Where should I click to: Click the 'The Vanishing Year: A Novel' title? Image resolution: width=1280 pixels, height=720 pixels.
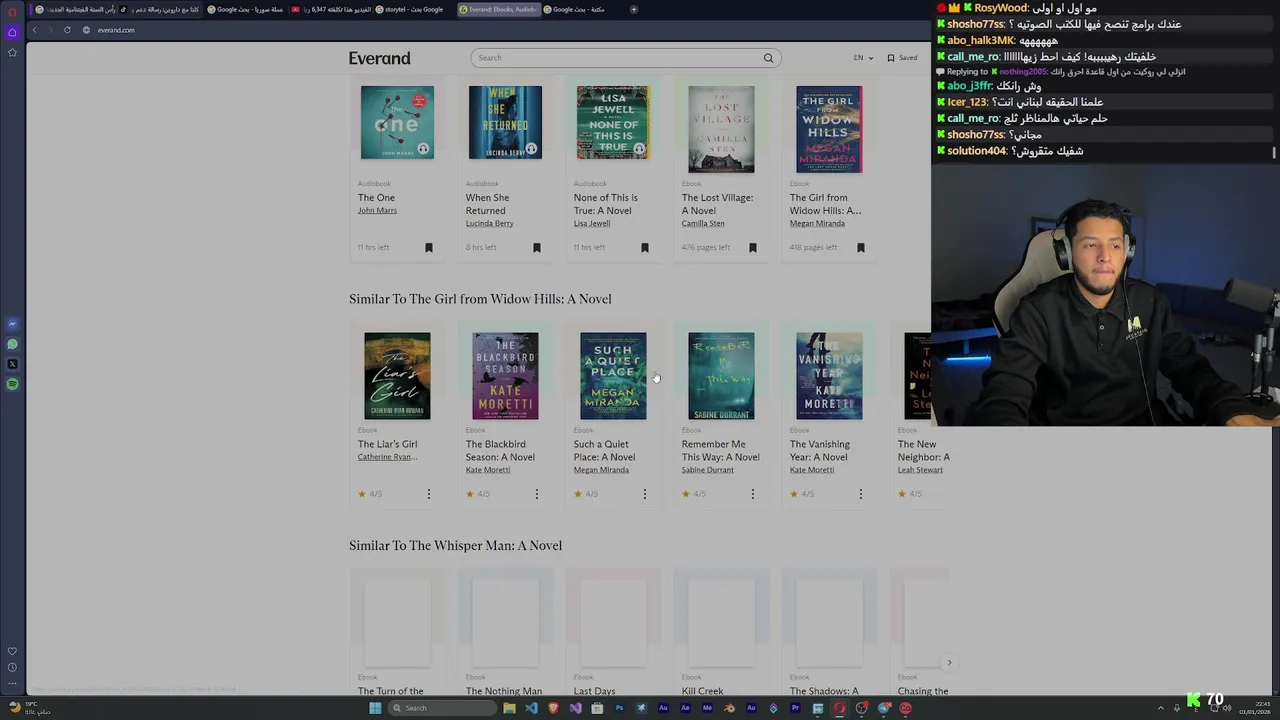[820, 451]
